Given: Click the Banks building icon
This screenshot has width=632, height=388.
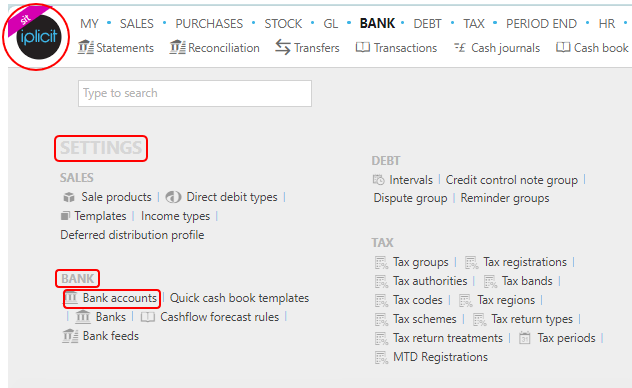Looking at the screenshot, I should pos(83,317).
